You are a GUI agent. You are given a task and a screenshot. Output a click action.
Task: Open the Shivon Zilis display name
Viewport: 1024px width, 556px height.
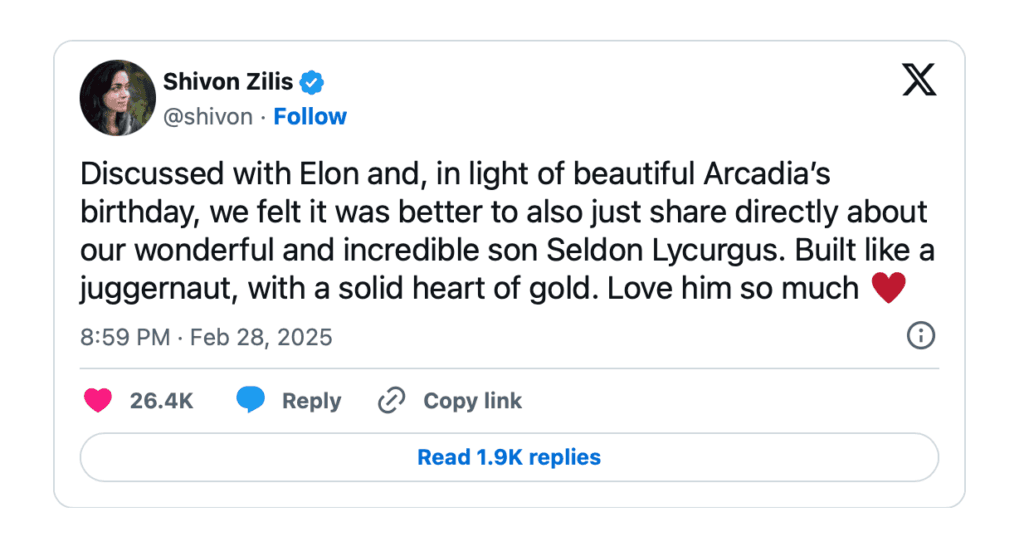coord(228,82)
